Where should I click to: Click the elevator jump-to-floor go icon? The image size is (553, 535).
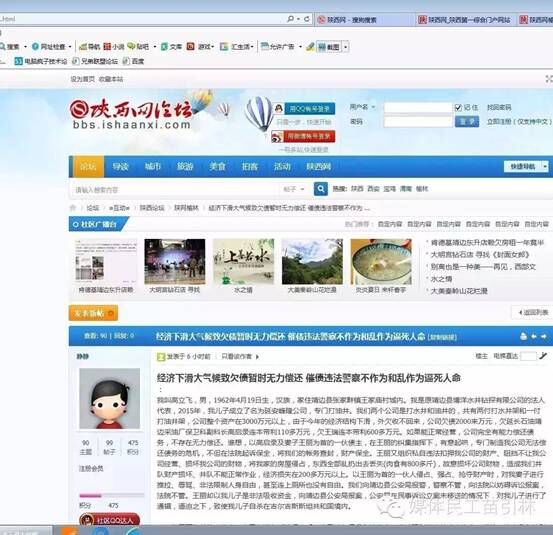(543, 356)
